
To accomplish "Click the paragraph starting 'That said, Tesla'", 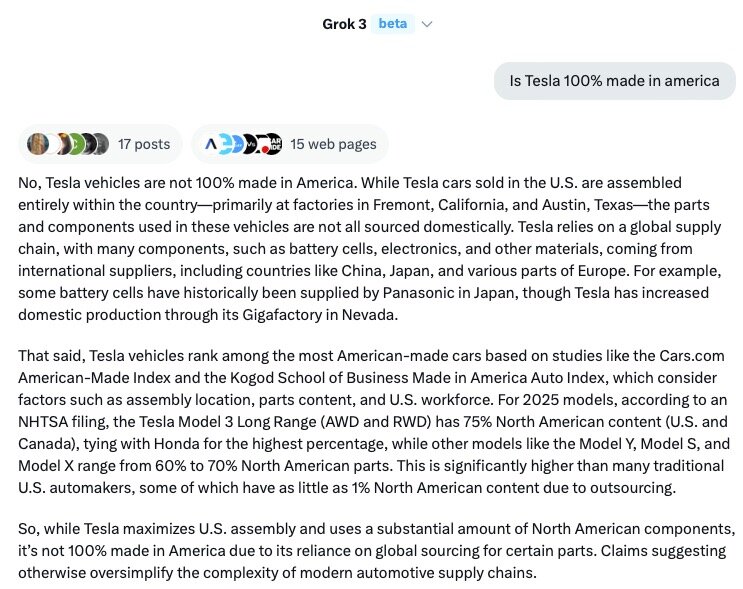I will tap(370, 422).
